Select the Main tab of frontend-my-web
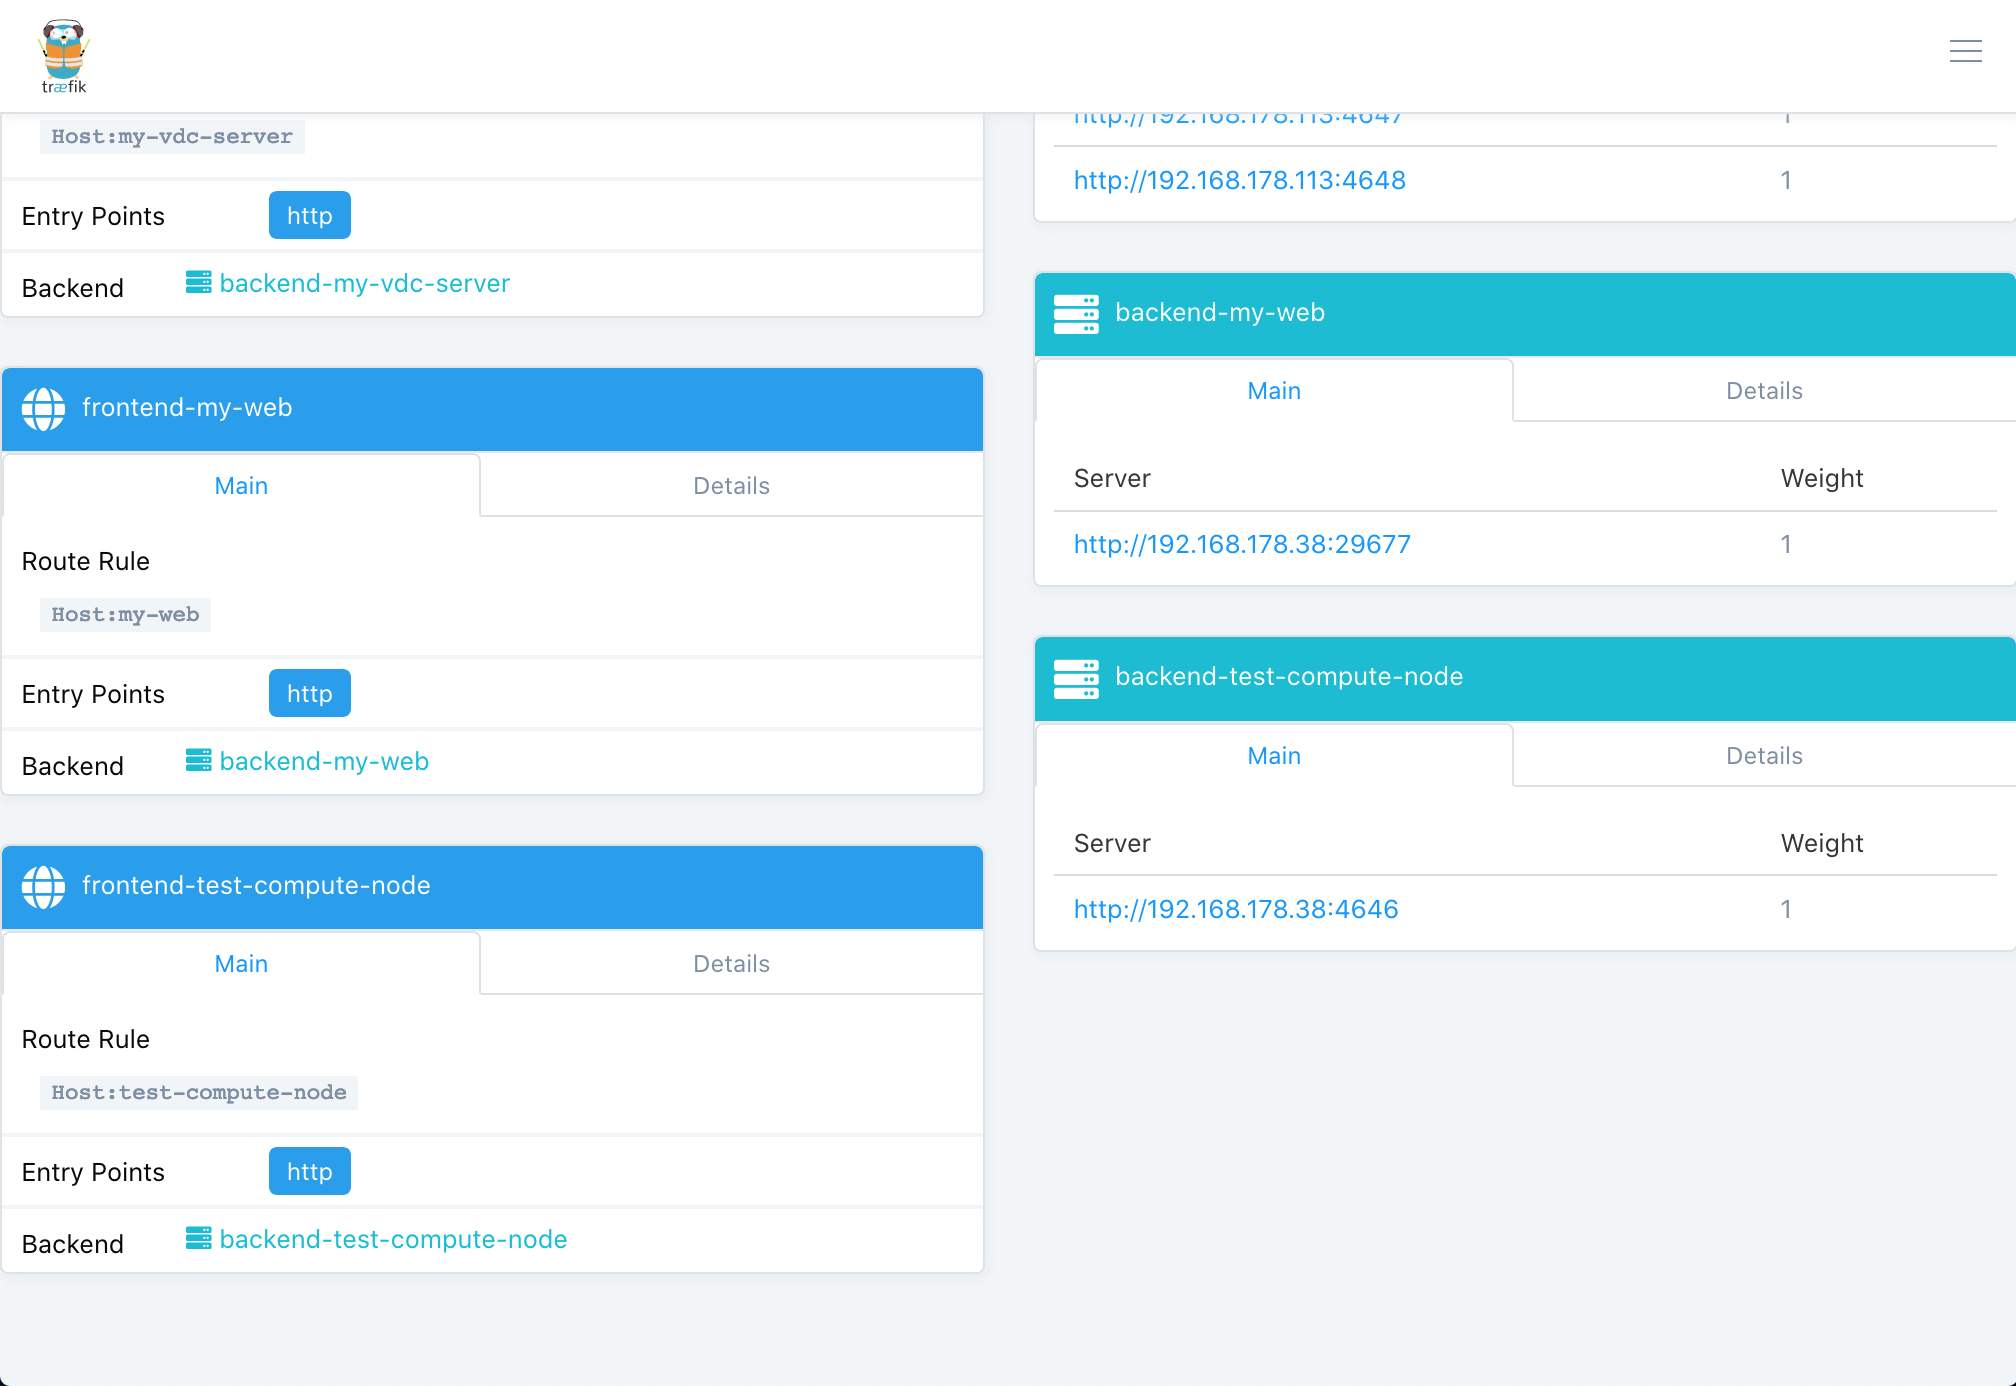The image size is (2016, 1386). 241,486
